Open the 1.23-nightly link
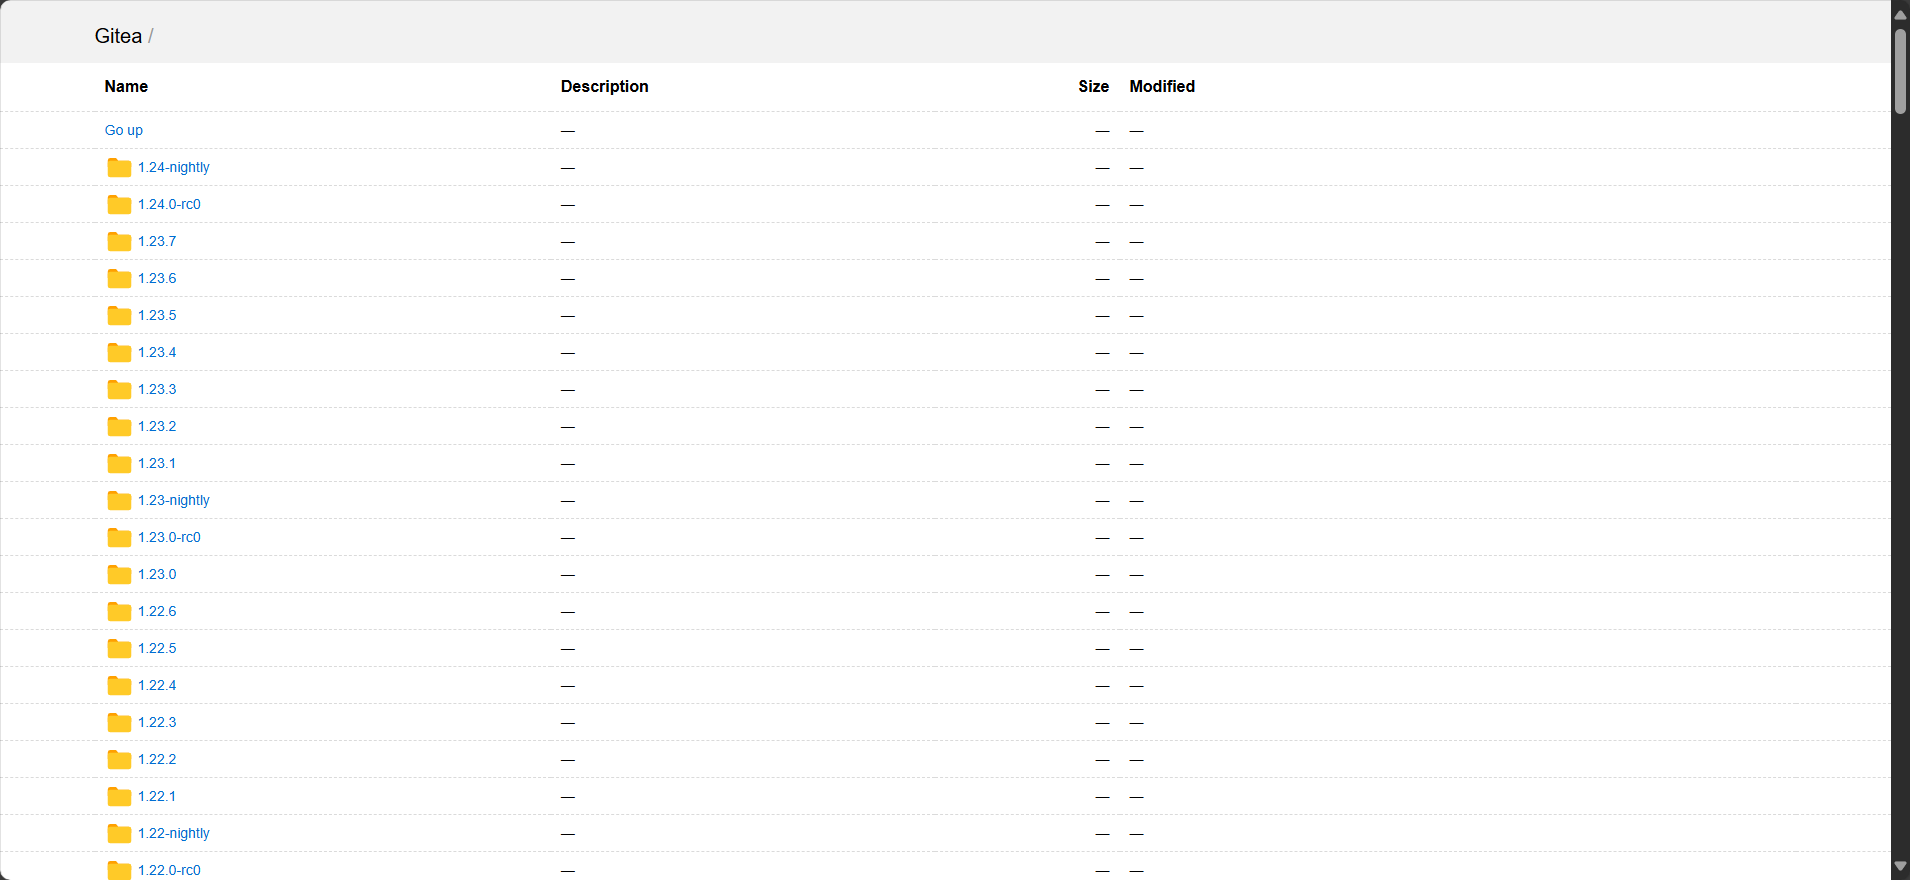Screen dimensions: 1910x880 (x=174, y=500)
